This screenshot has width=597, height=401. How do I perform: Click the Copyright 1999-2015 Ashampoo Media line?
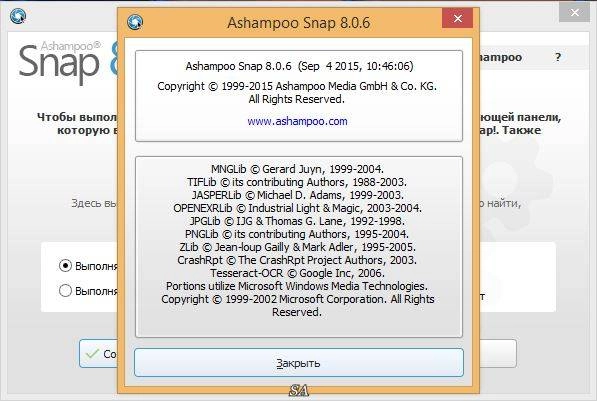coord(297,86)
